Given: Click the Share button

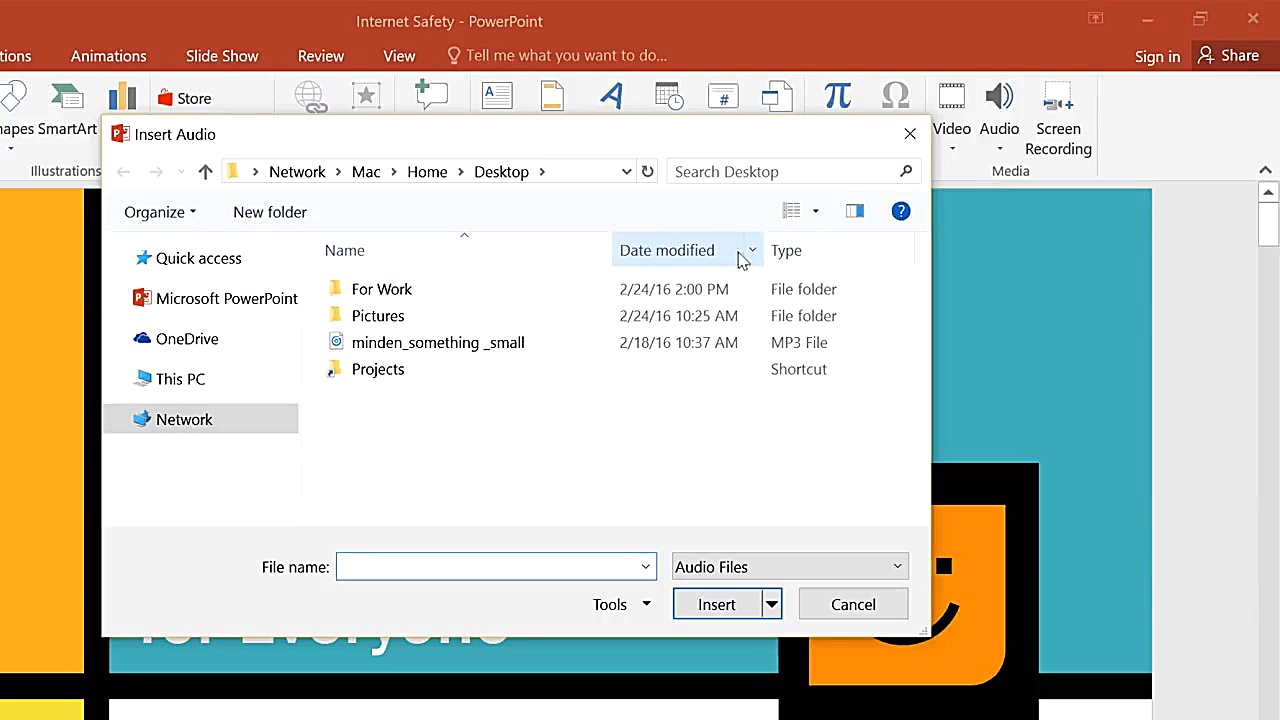Looking at the screenshot, I should pos(1229,56).
